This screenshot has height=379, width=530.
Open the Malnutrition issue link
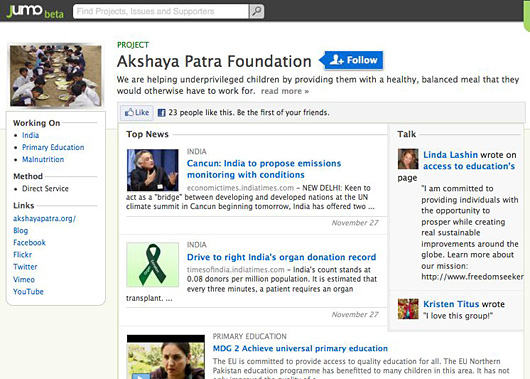[x=43, y=160]
